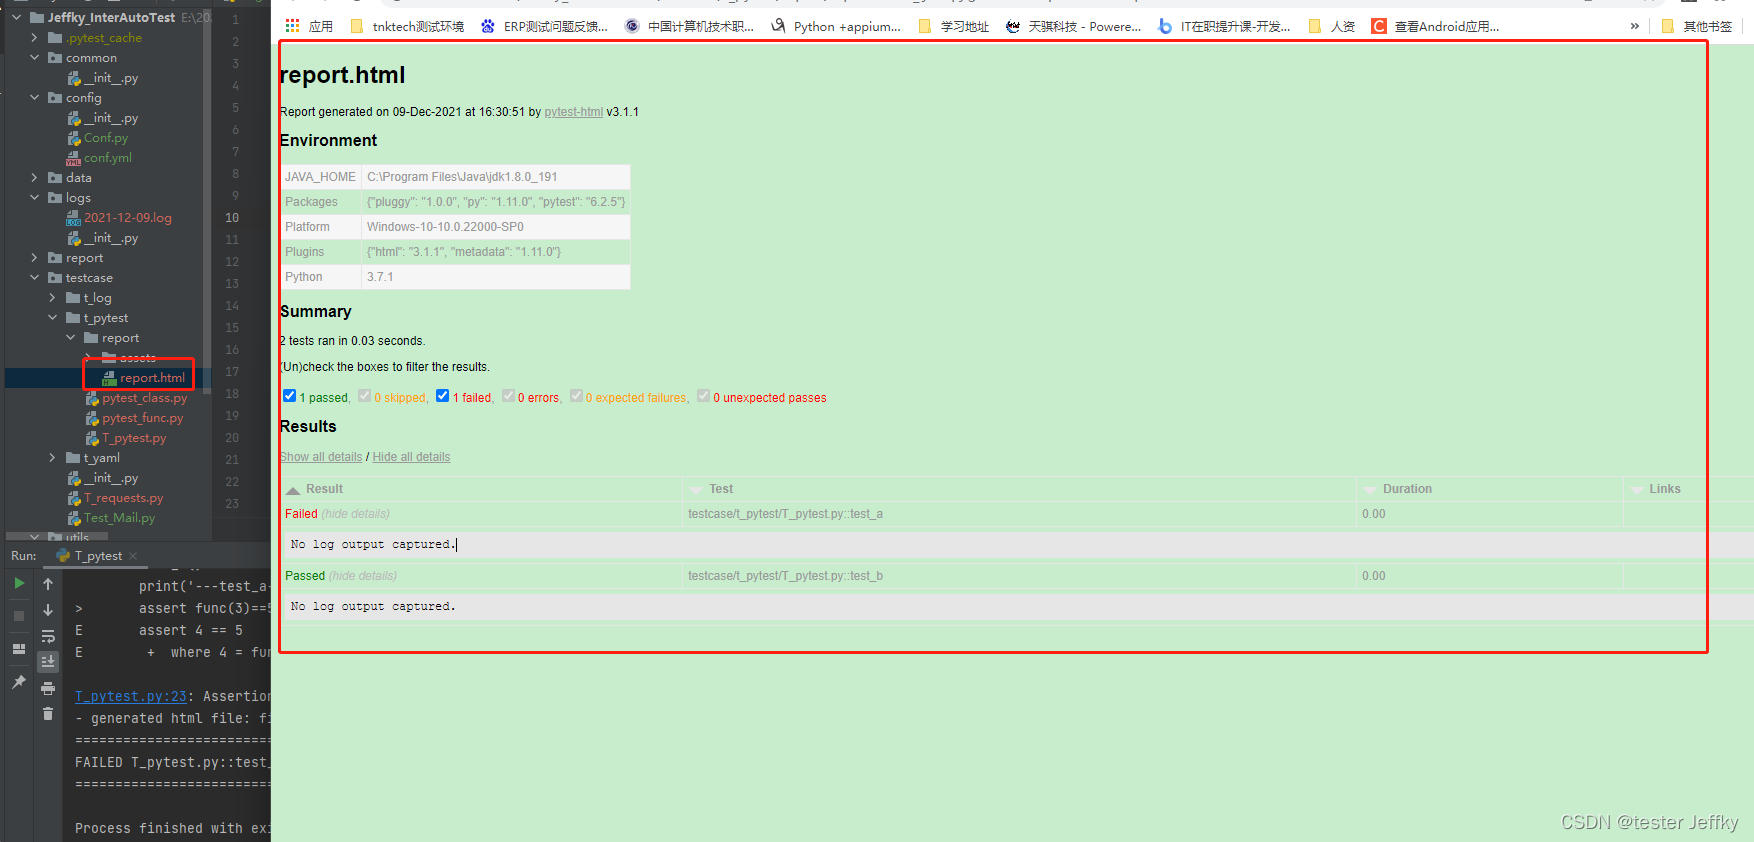Sort results by Test column
The width and height of the screenshot is (1754, 842).
pos(721,489)
